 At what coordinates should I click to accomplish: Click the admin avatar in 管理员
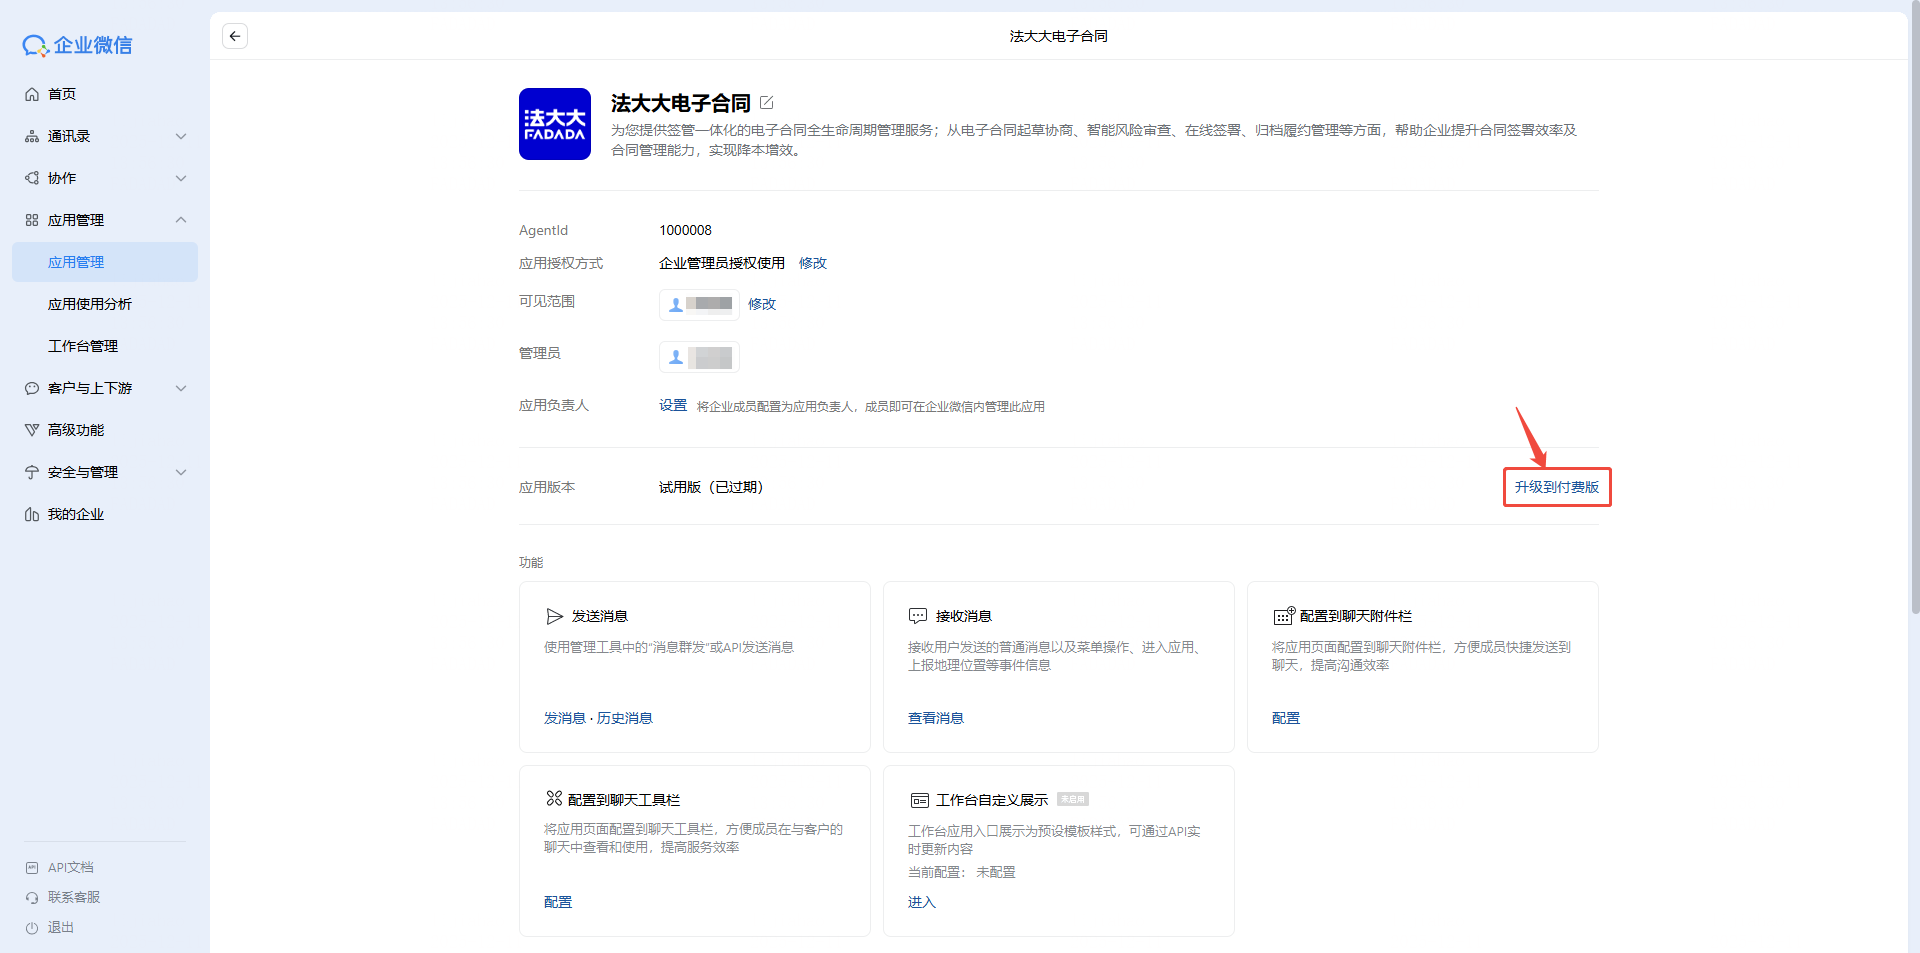[676, 357]
